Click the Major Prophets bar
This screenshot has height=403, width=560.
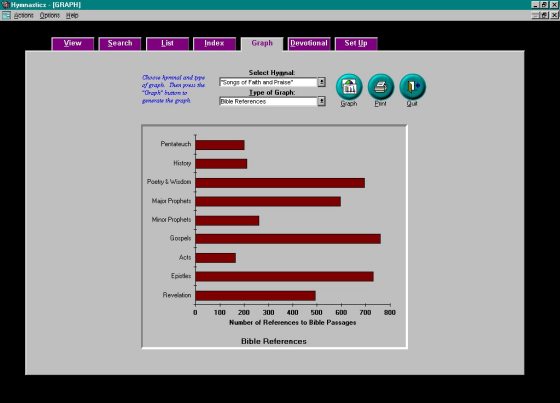click(268, 202)
